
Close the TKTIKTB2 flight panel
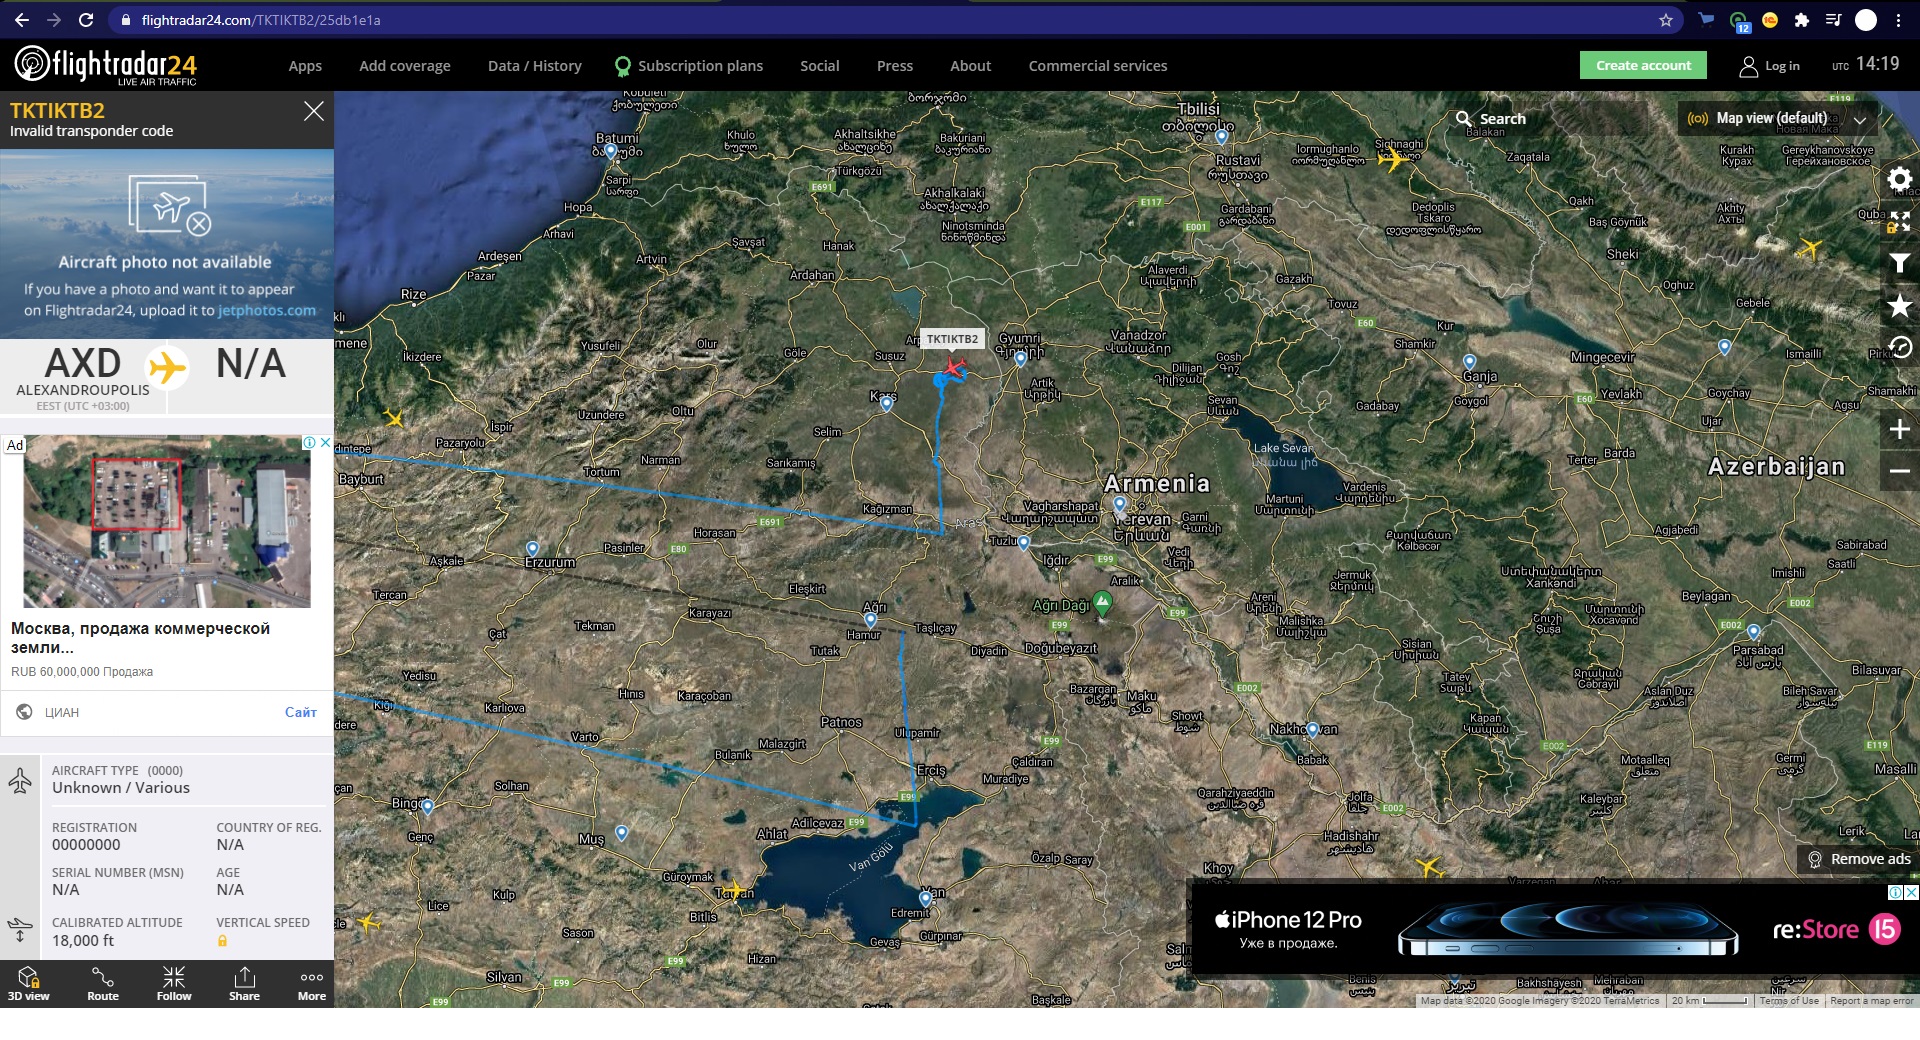(313, 111)
